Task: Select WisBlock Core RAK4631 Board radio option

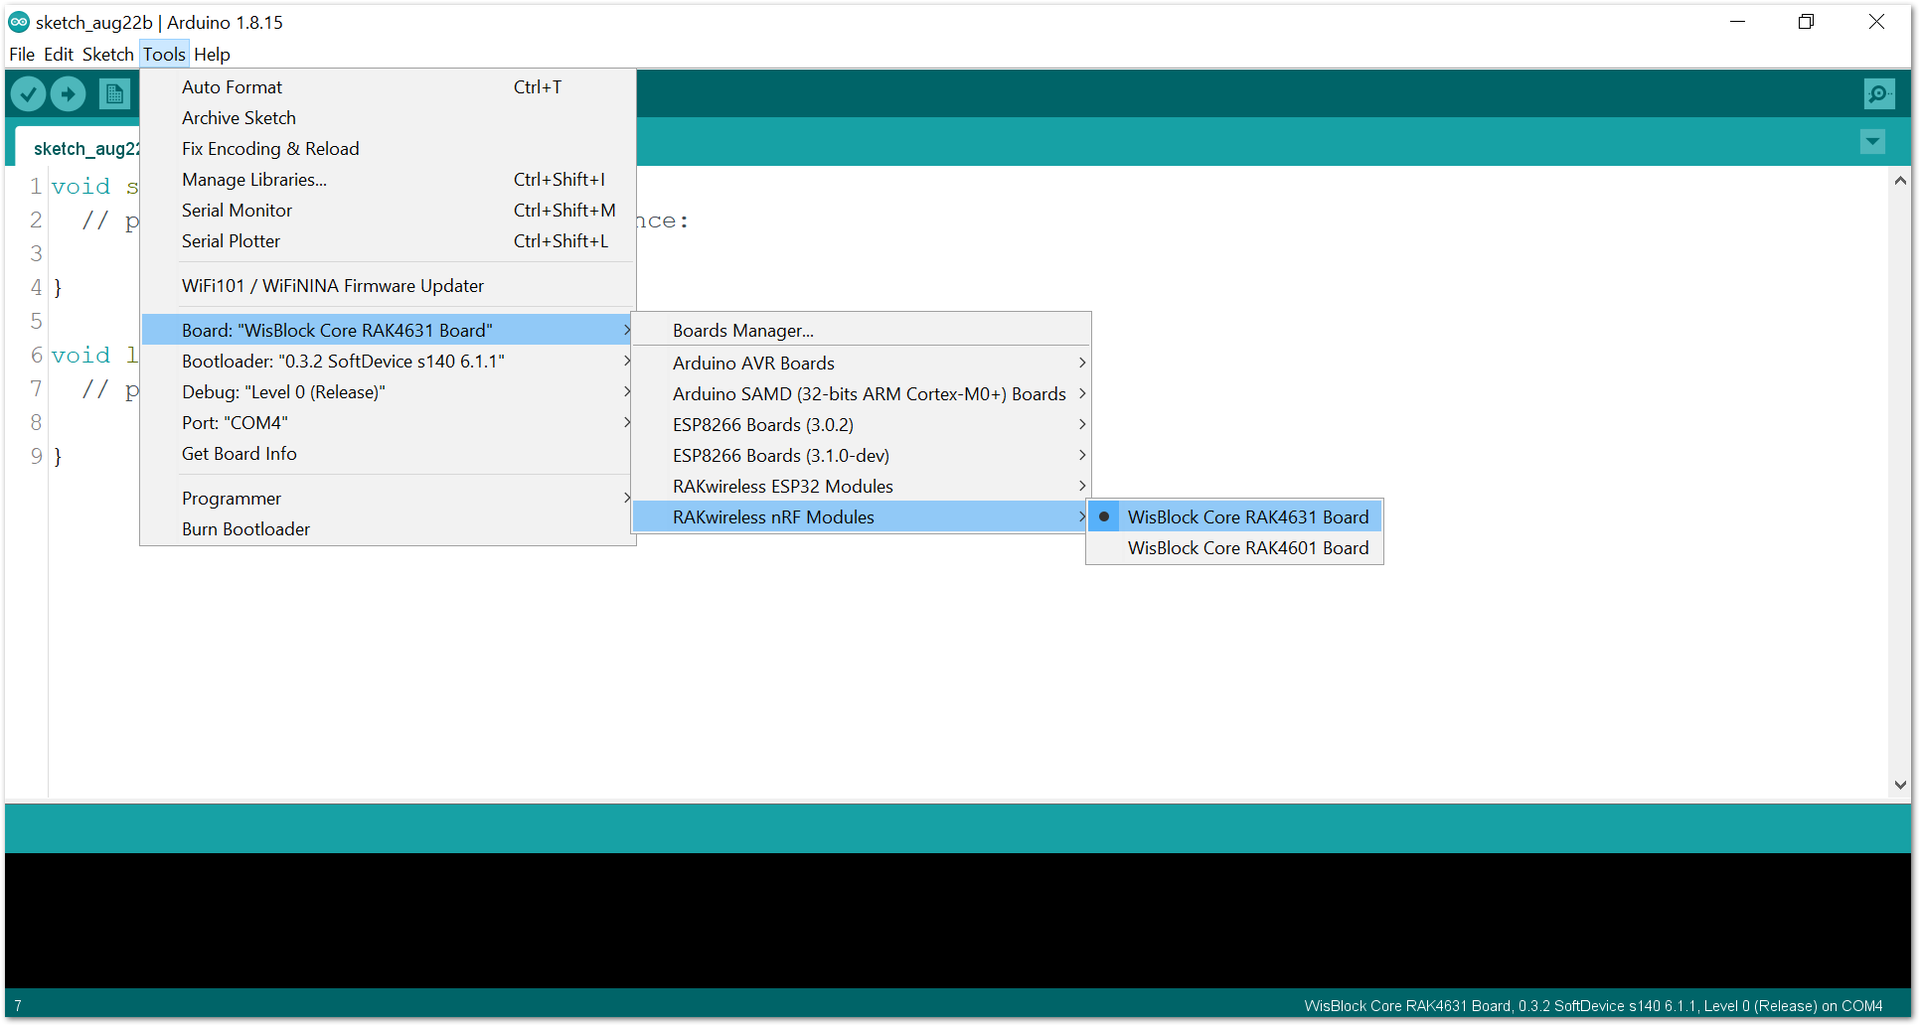Action: [1235, 517]
